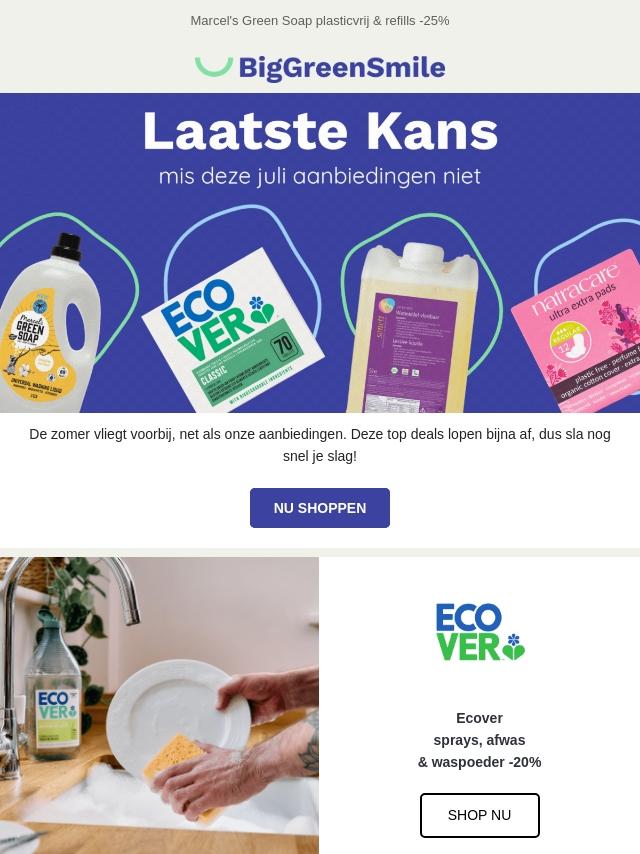Viewport: 640px width, 854px height.
Task: Click the NU SHOPPEN button
Action: (x=320, y=508)
